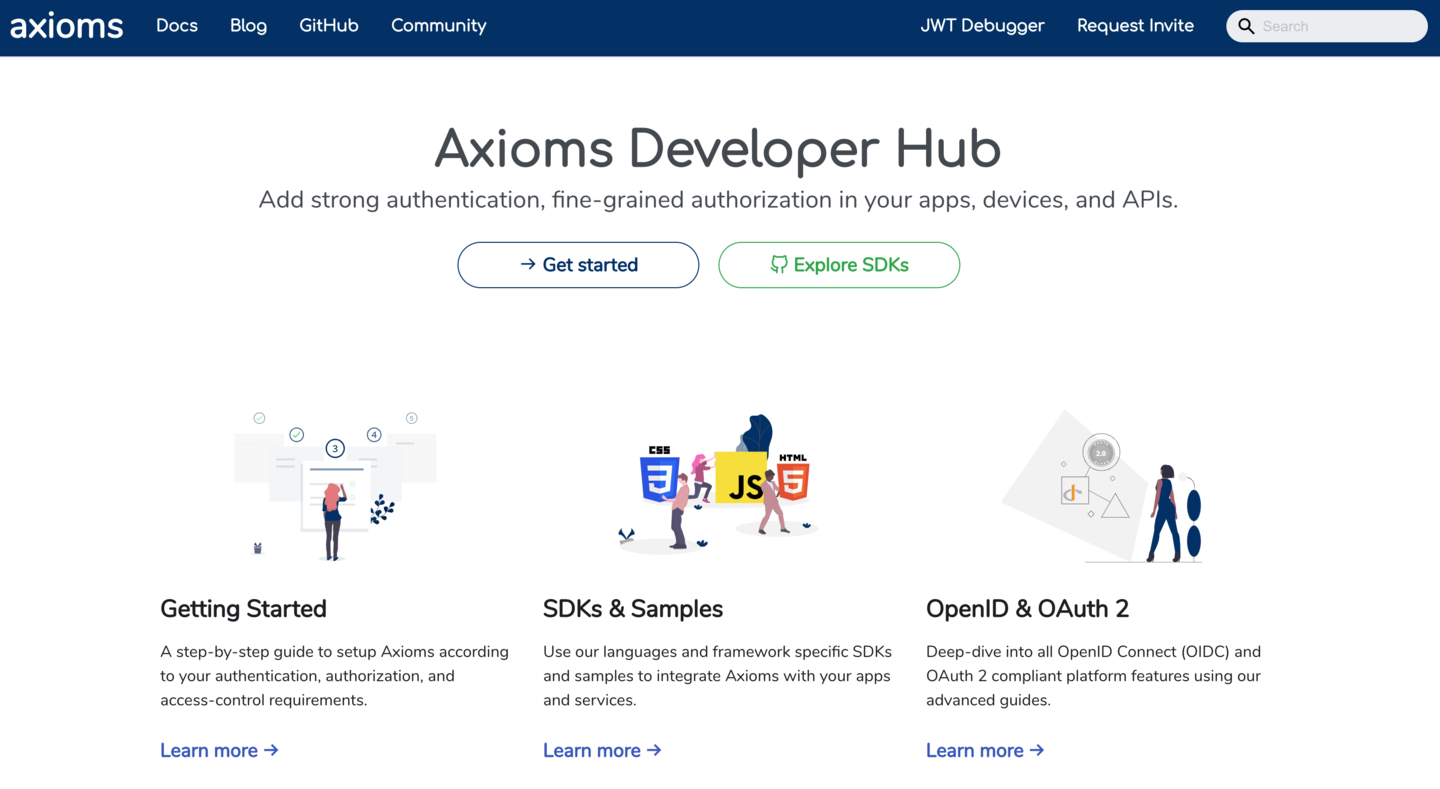Viewport: 1440px width, 789px height.
Task: Open the Community page
Action: 438,26
